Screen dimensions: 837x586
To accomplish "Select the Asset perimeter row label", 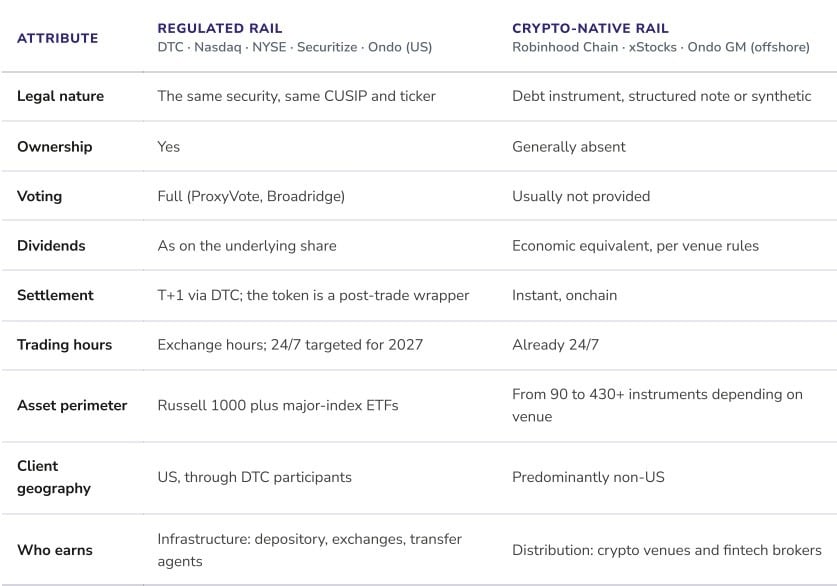I will pyautogui.click(x=72, y=406).
